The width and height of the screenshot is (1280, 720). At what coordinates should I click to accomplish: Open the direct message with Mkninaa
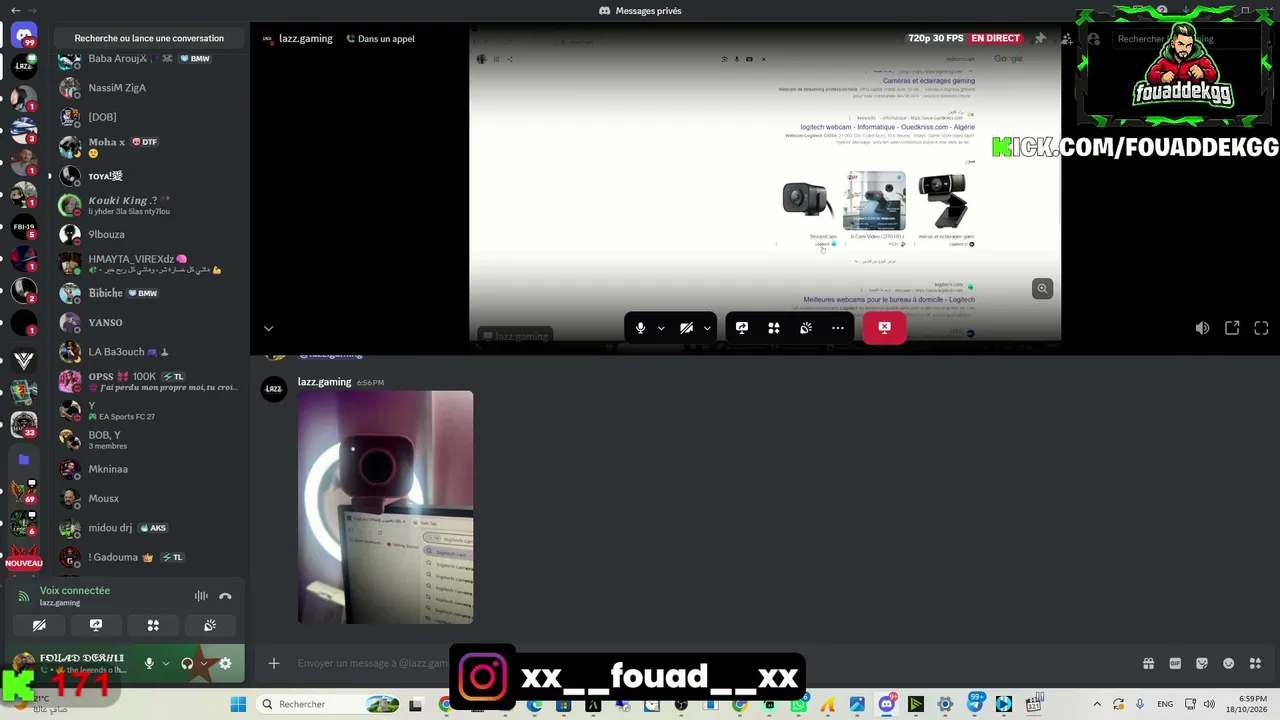(x=149, y=469)
